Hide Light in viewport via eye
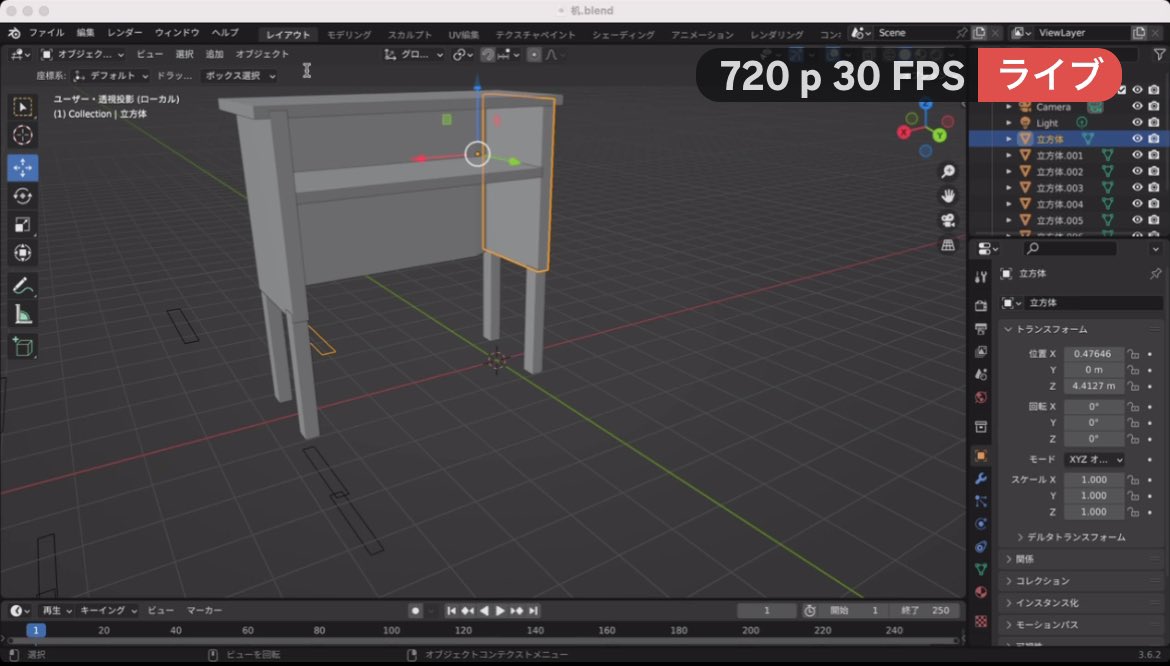This screenshot has width=1170, height=666. click(1137, 122)
